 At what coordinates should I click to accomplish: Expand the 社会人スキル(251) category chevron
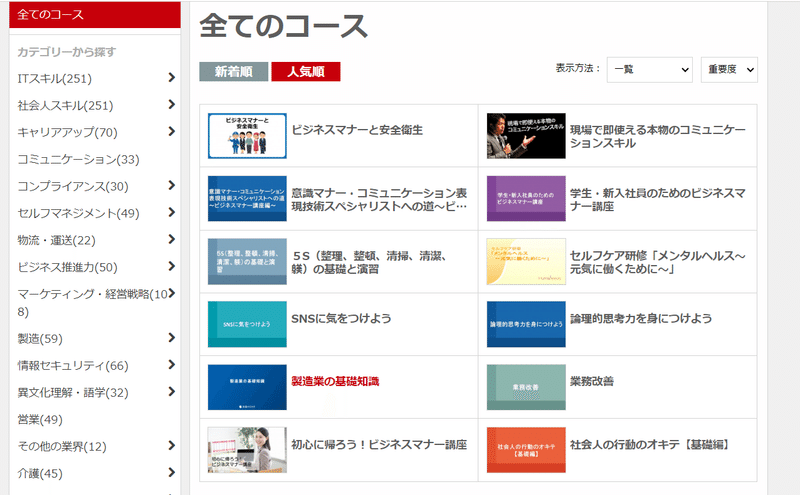[171, 105]
